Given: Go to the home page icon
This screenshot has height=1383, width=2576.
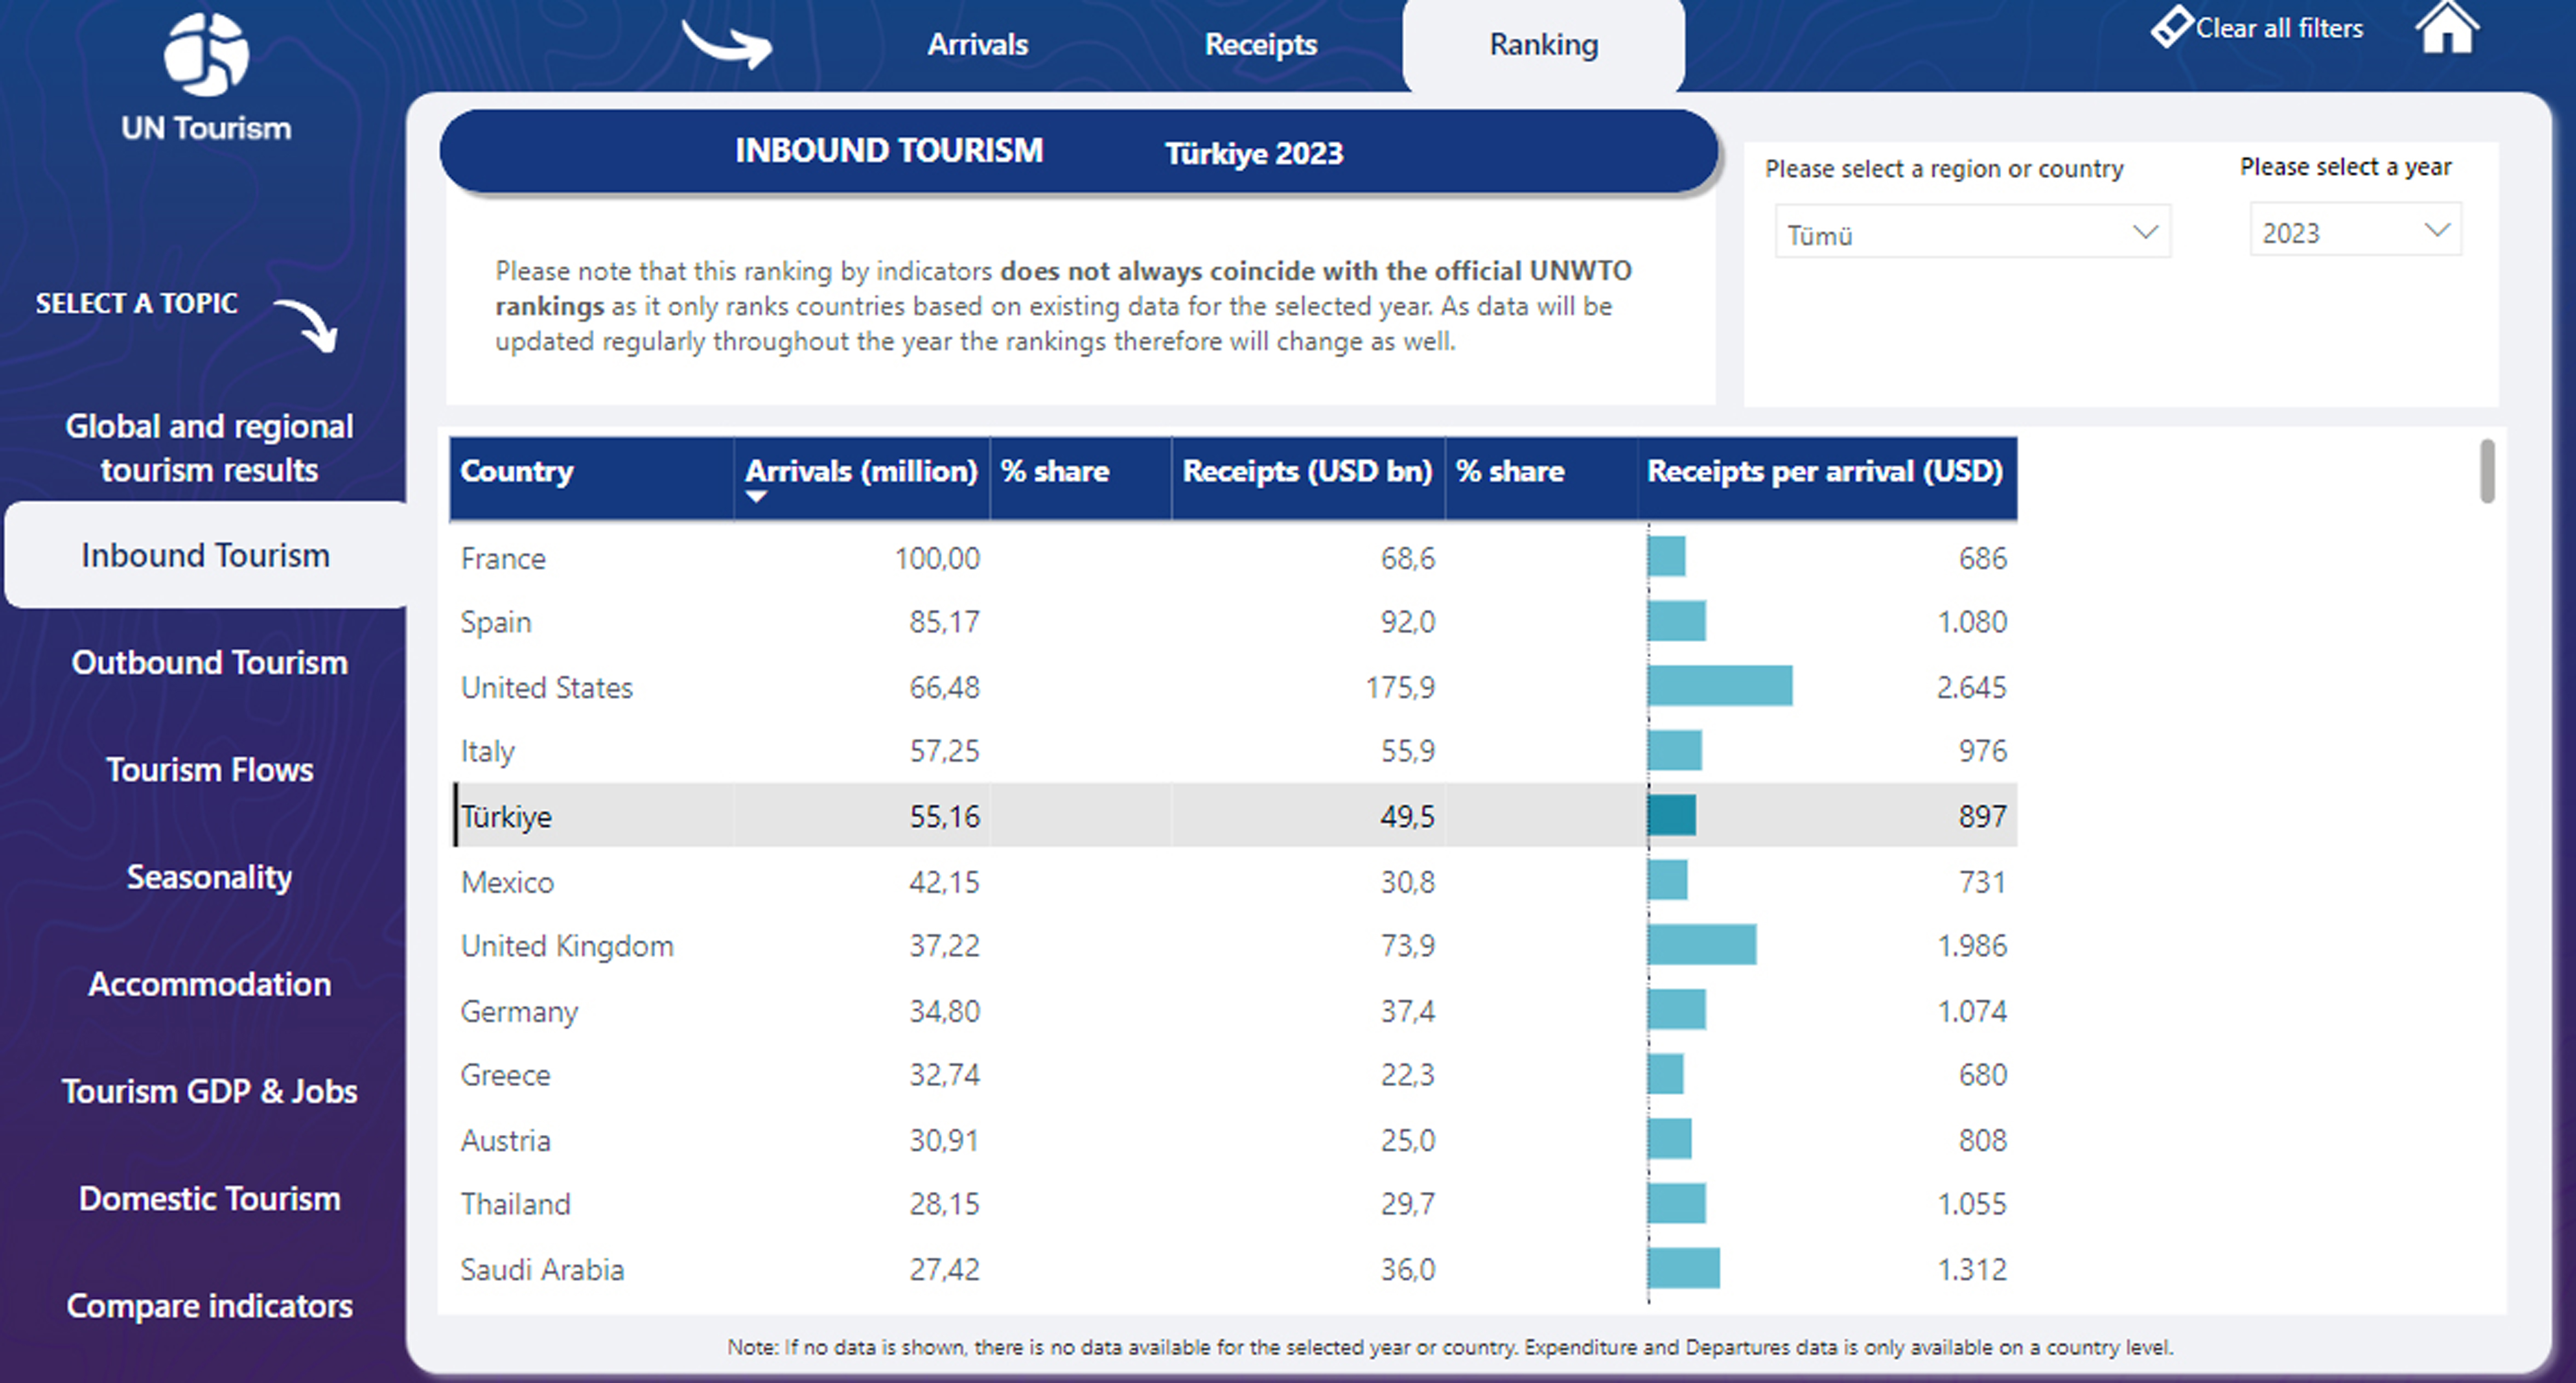Looking at the screenshot, I should (x=2447, y=28).
